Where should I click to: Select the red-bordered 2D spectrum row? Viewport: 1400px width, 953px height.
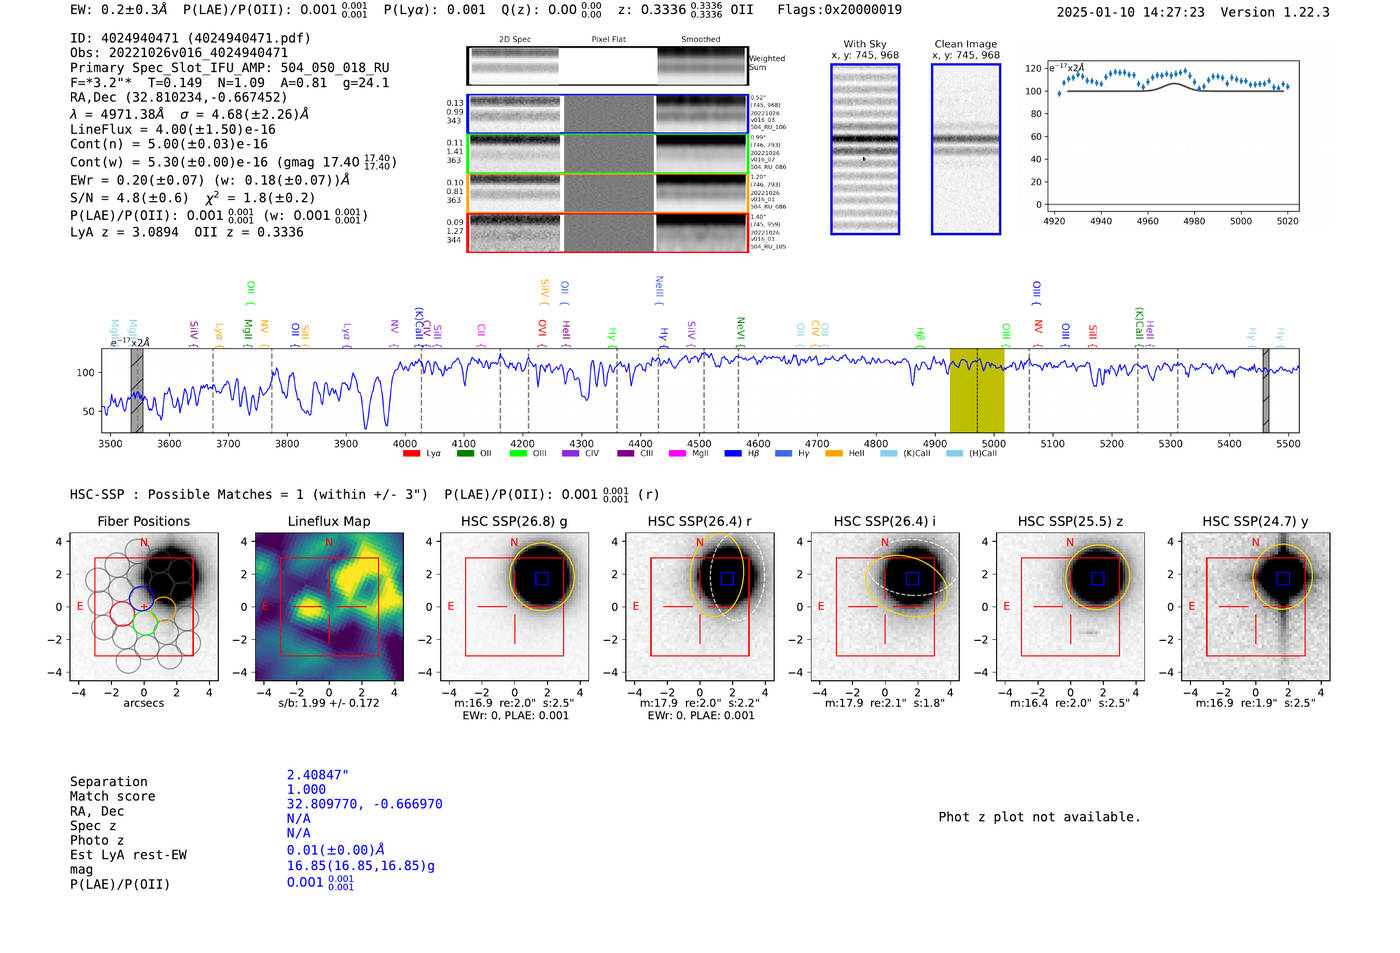[x=607, y=232]
